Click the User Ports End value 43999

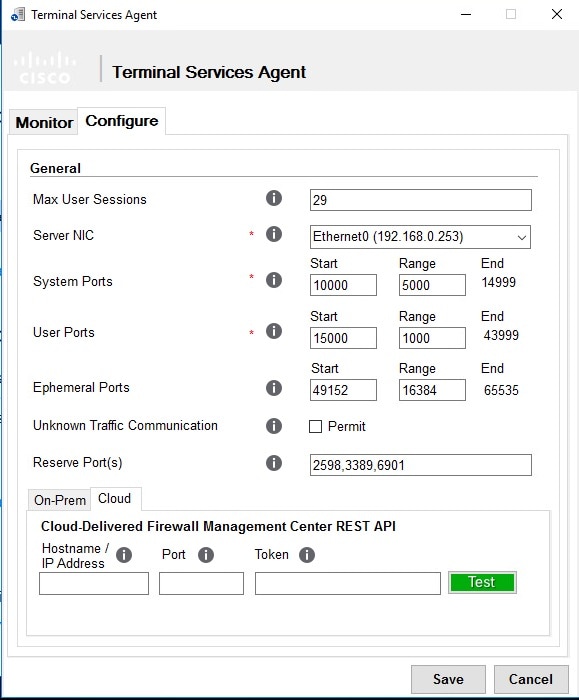pyautogui.click(x=501, y=335)
